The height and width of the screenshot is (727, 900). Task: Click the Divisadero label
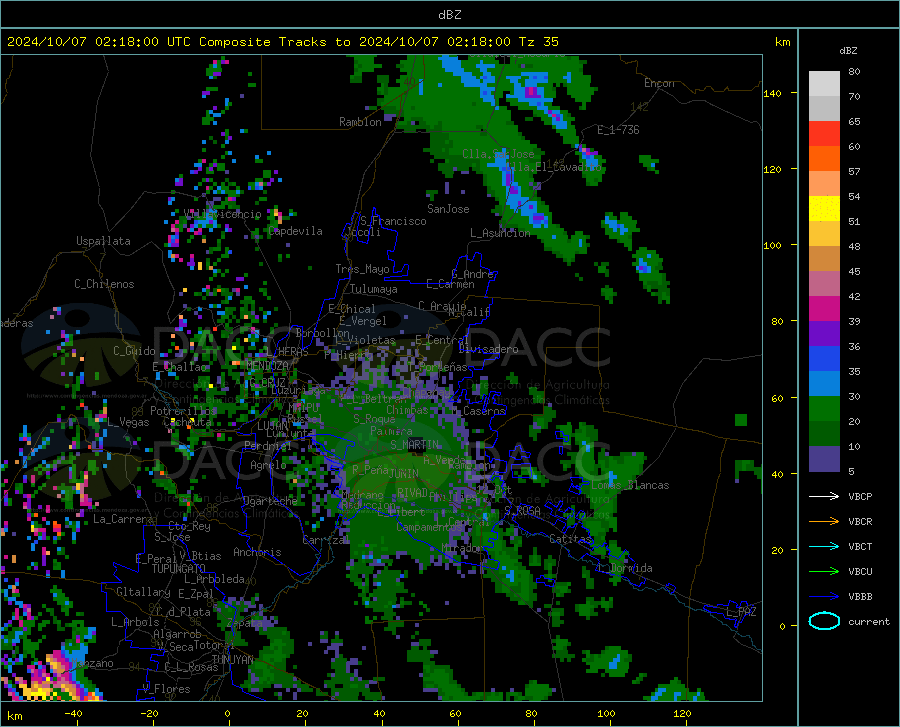(488, 349)
